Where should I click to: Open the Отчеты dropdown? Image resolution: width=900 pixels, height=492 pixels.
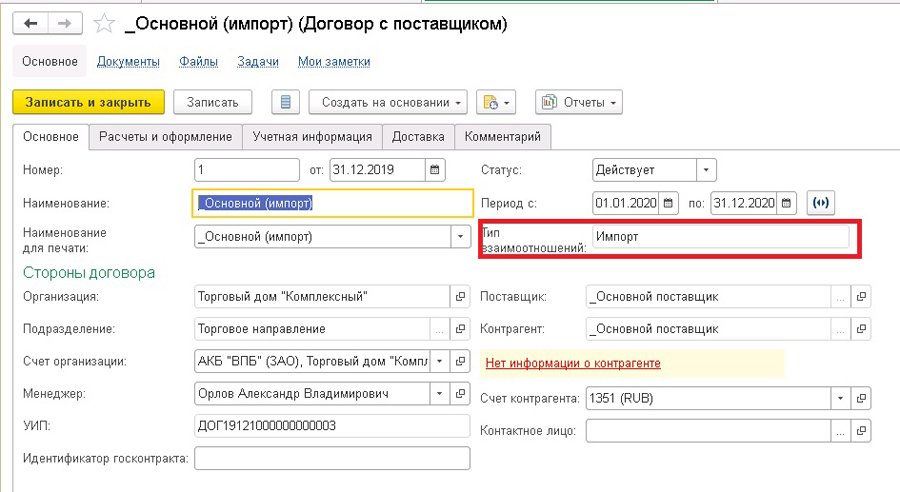coord(580,102)
